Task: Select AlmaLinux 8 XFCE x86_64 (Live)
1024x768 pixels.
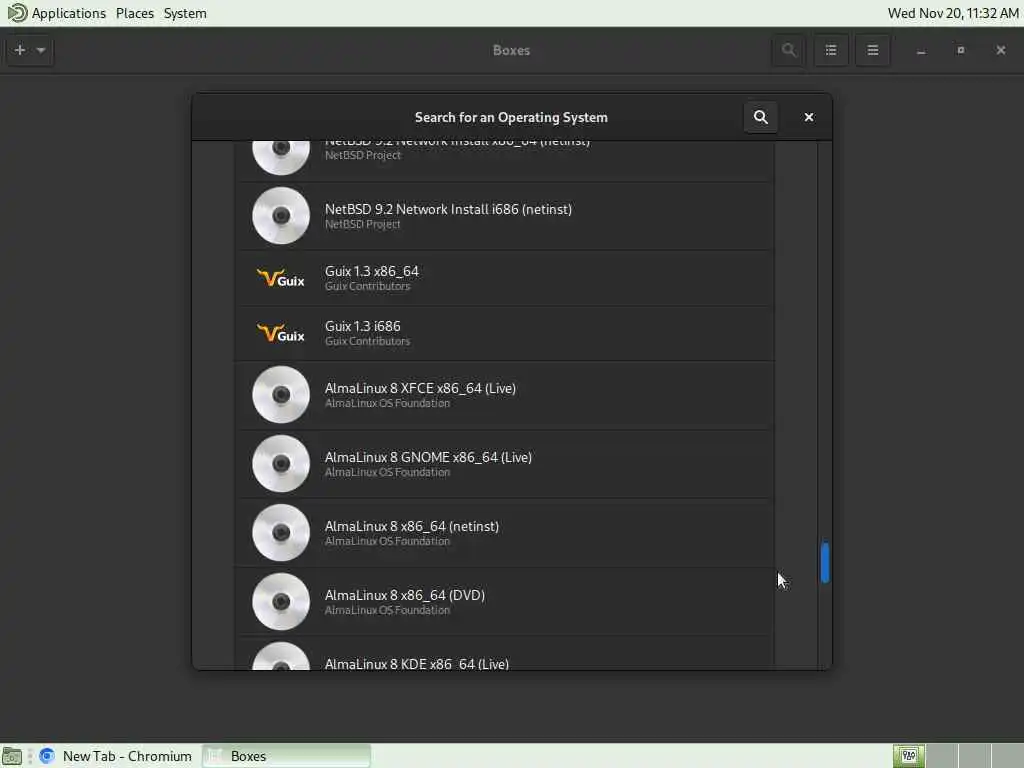Action: pos(504,395)
